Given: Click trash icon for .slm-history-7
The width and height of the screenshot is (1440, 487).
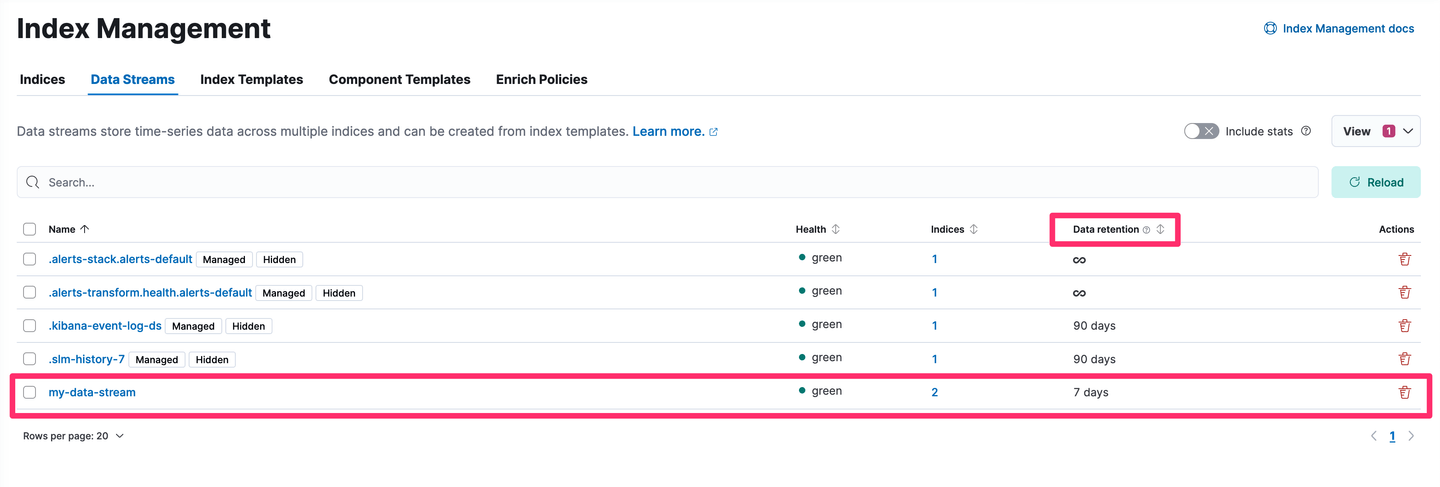Looking at the screenshot, I should pyautogui.click(x=1404, y=358).
